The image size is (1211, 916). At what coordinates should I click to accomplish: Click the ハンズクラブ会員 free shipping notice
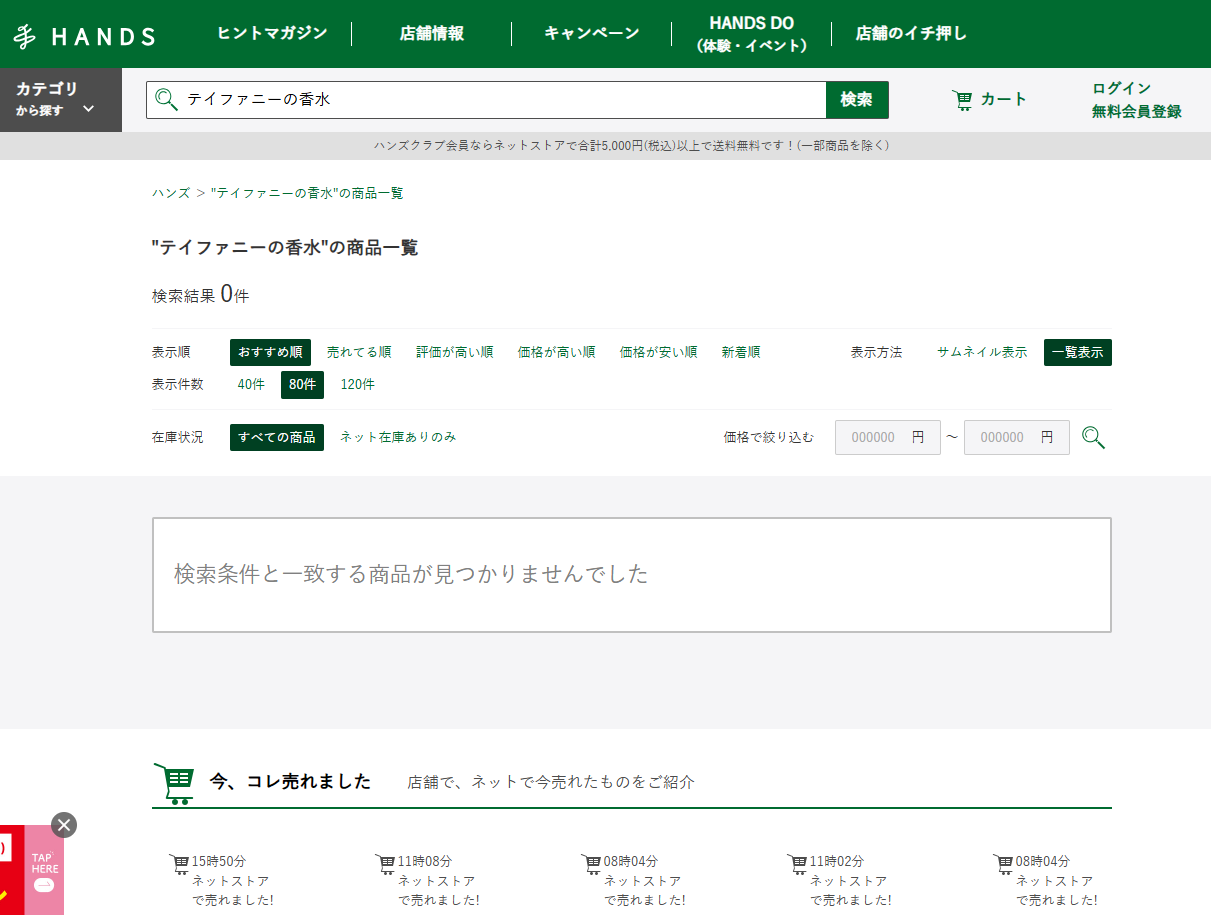coord(631,146)
